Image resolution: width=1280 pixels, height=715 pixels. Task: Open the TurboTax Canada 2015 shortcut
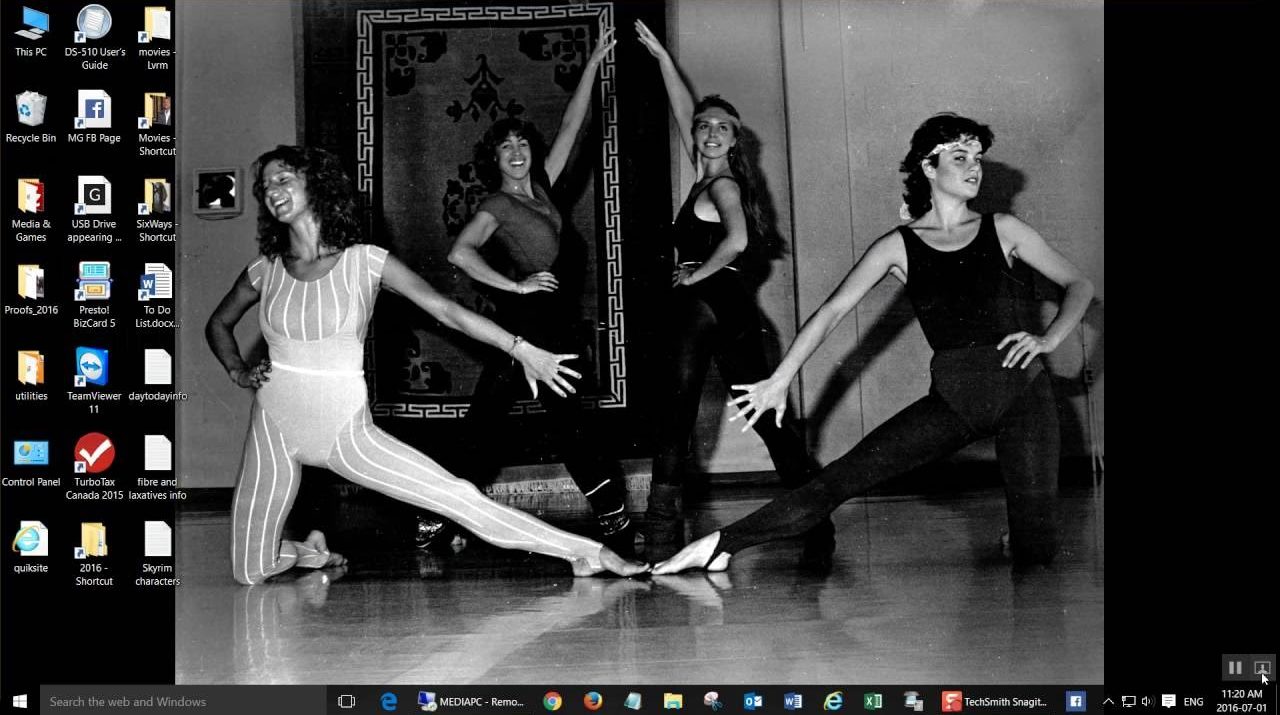94,455
